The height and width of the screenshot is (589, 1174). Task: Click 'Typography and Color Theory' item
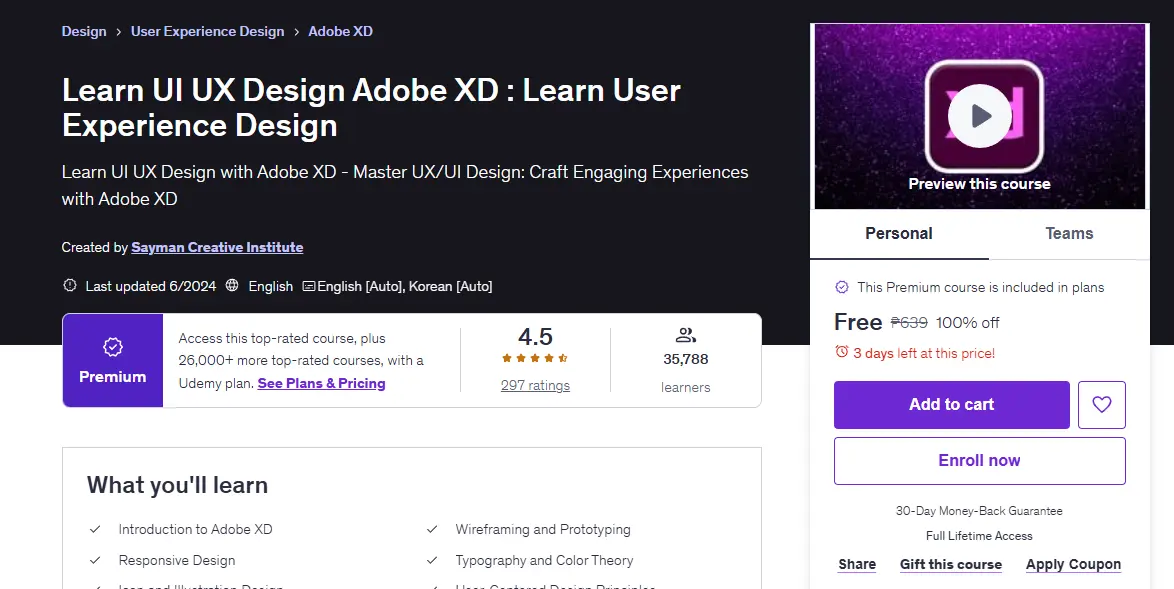(544, 560)
